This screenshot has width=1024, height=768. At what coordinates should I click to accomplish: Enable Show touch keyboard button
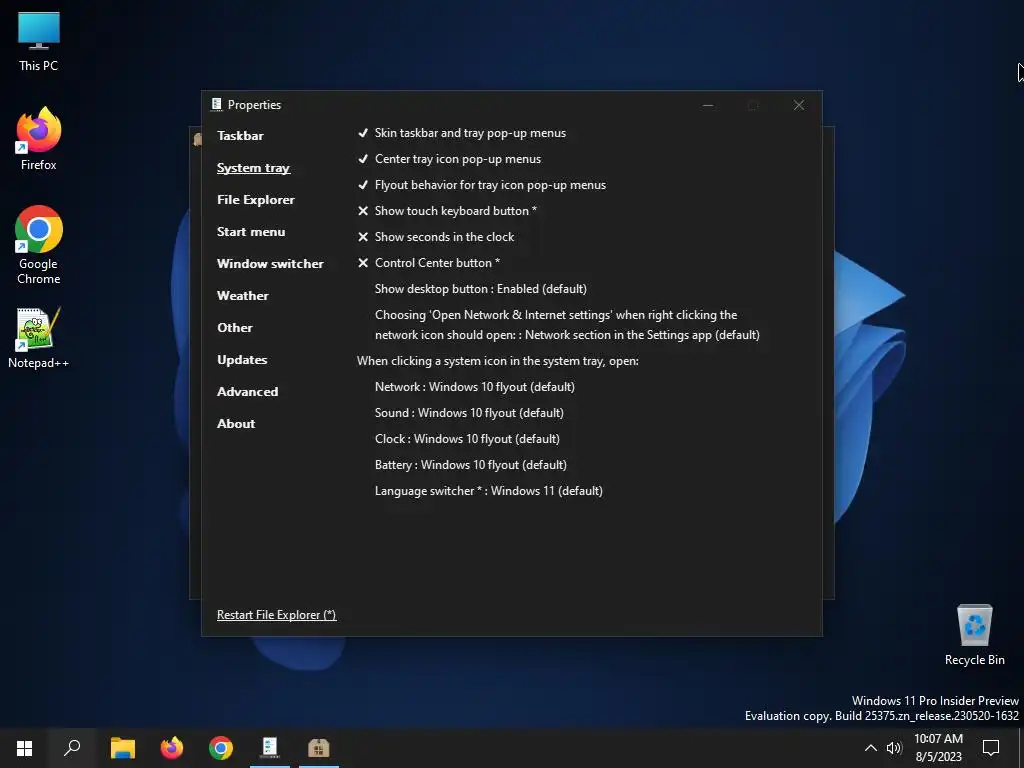pyautogui.click(x=447, y=211)
